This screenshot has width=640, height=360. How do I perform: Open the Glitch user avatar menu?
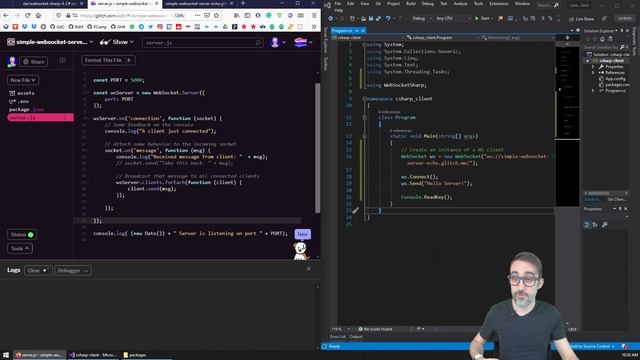click(x=278, y=42)
